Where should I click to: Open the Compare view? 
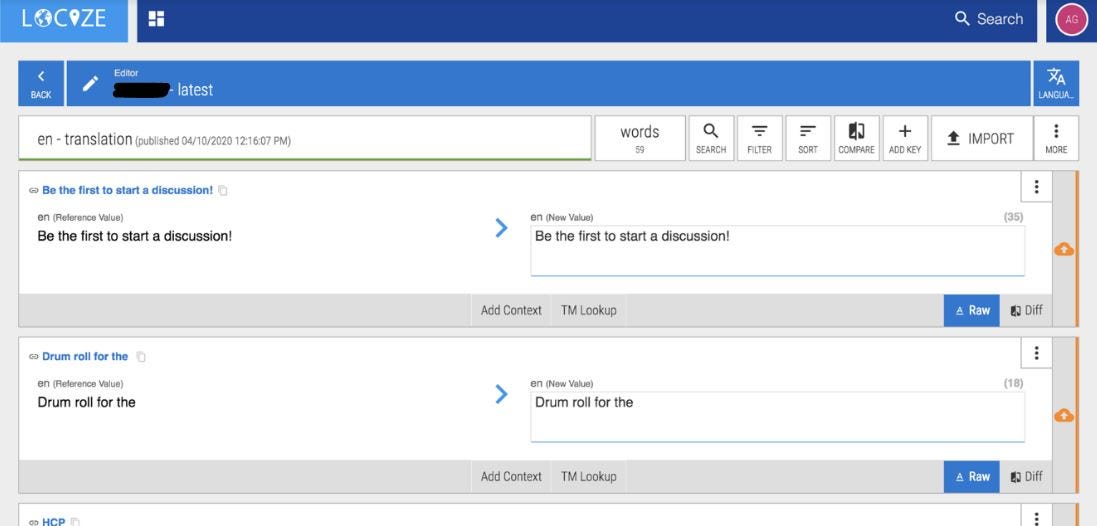tap(856, 138)
